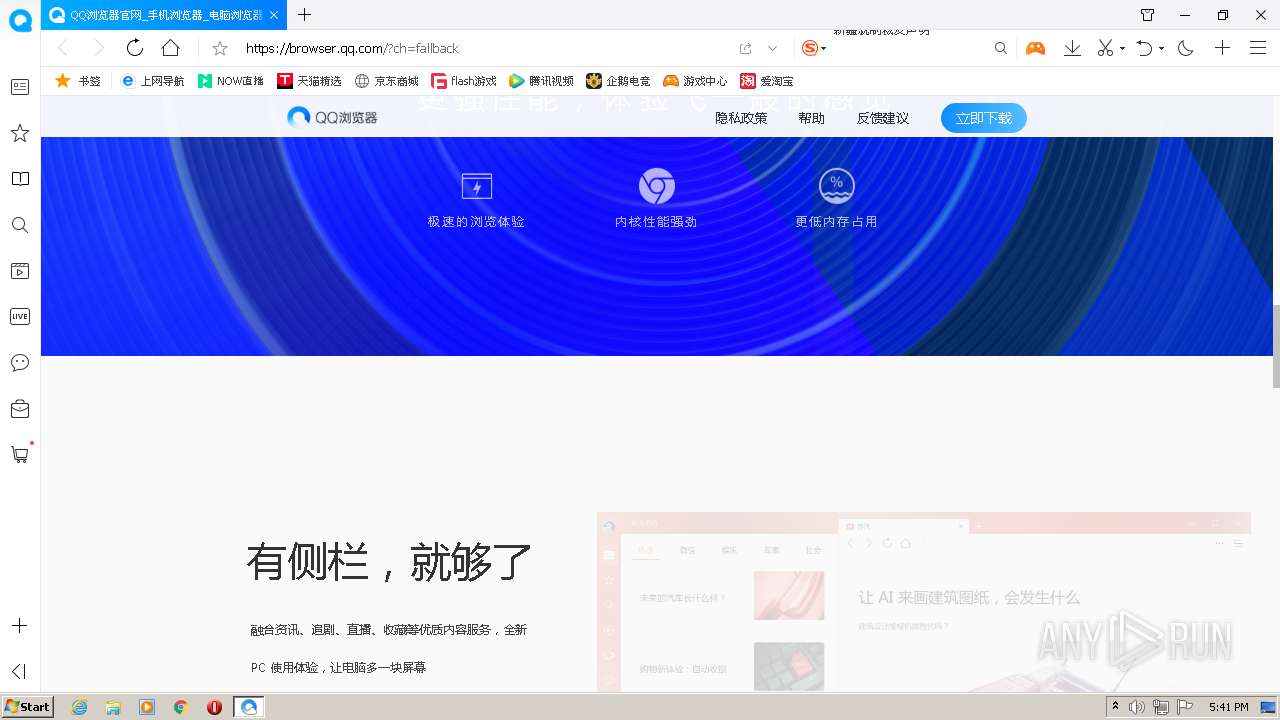Open the skin icon in the title bar
The image size is (1280, 720).
pos(1148,15)
